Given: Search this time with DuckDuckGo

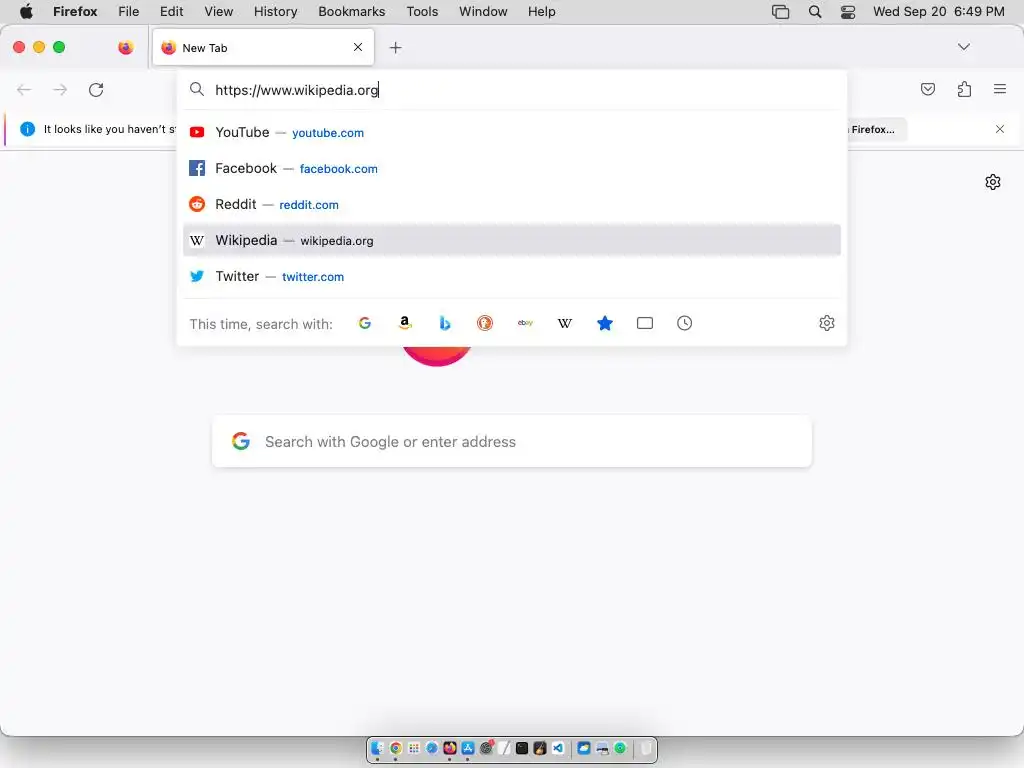Looking at the screenshot, I should 485,323.
